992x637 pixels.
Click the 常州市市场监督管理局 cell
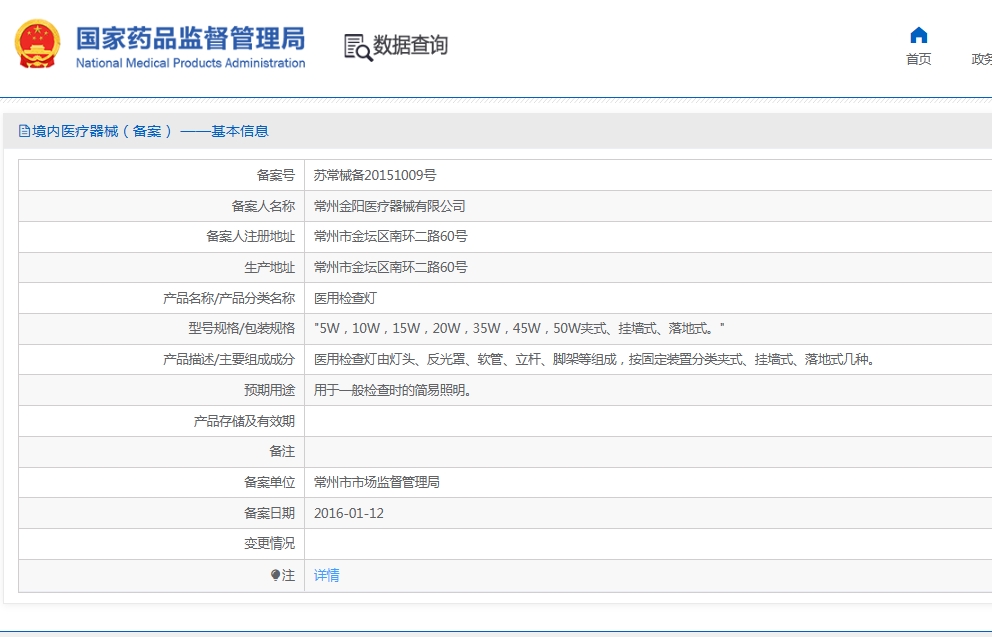tap(648, 483)
